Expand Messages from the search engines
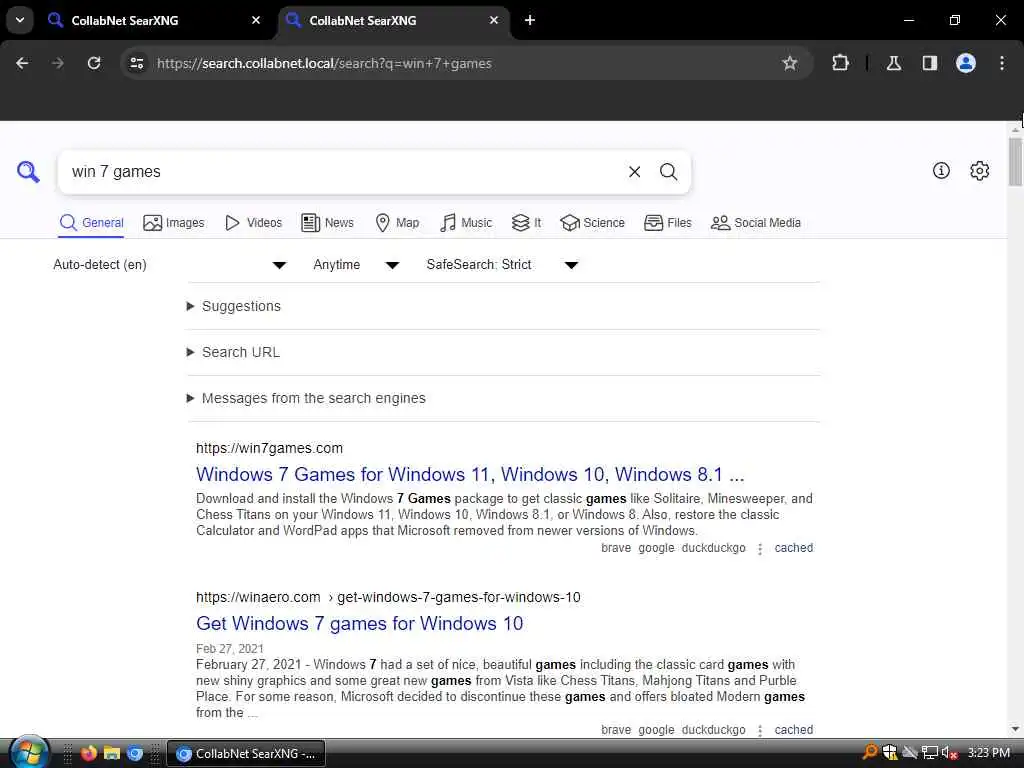1024x768 pixels. click(x=306, y=398)
